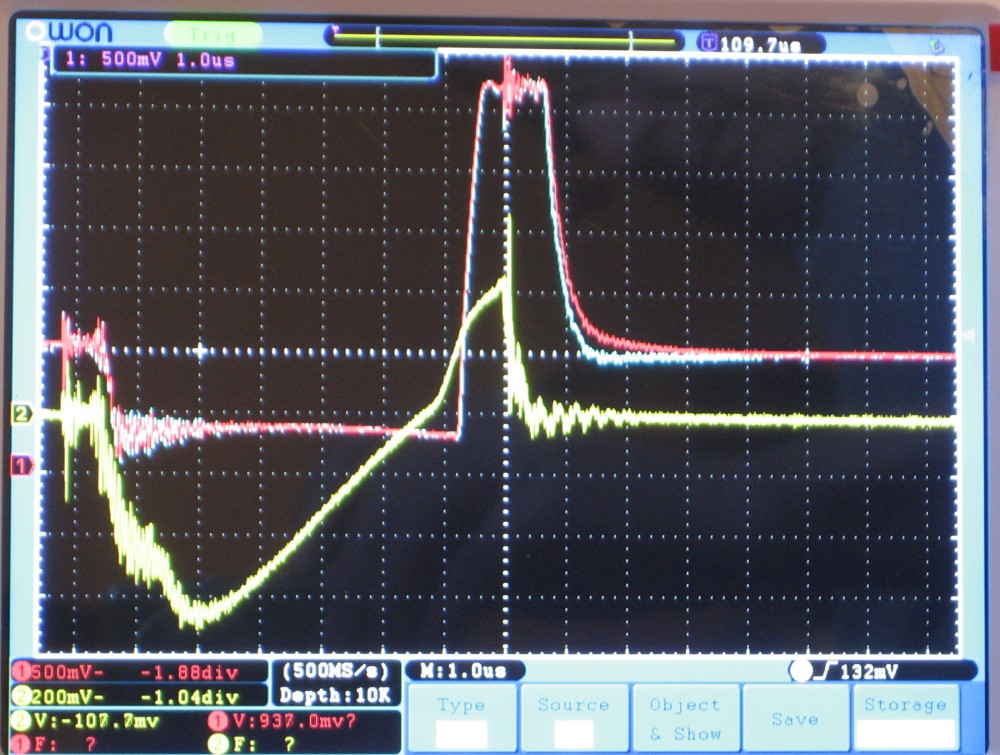
Task: Click the 'M:1.0us' timebase readout
Action: click(x=463, y=671)
